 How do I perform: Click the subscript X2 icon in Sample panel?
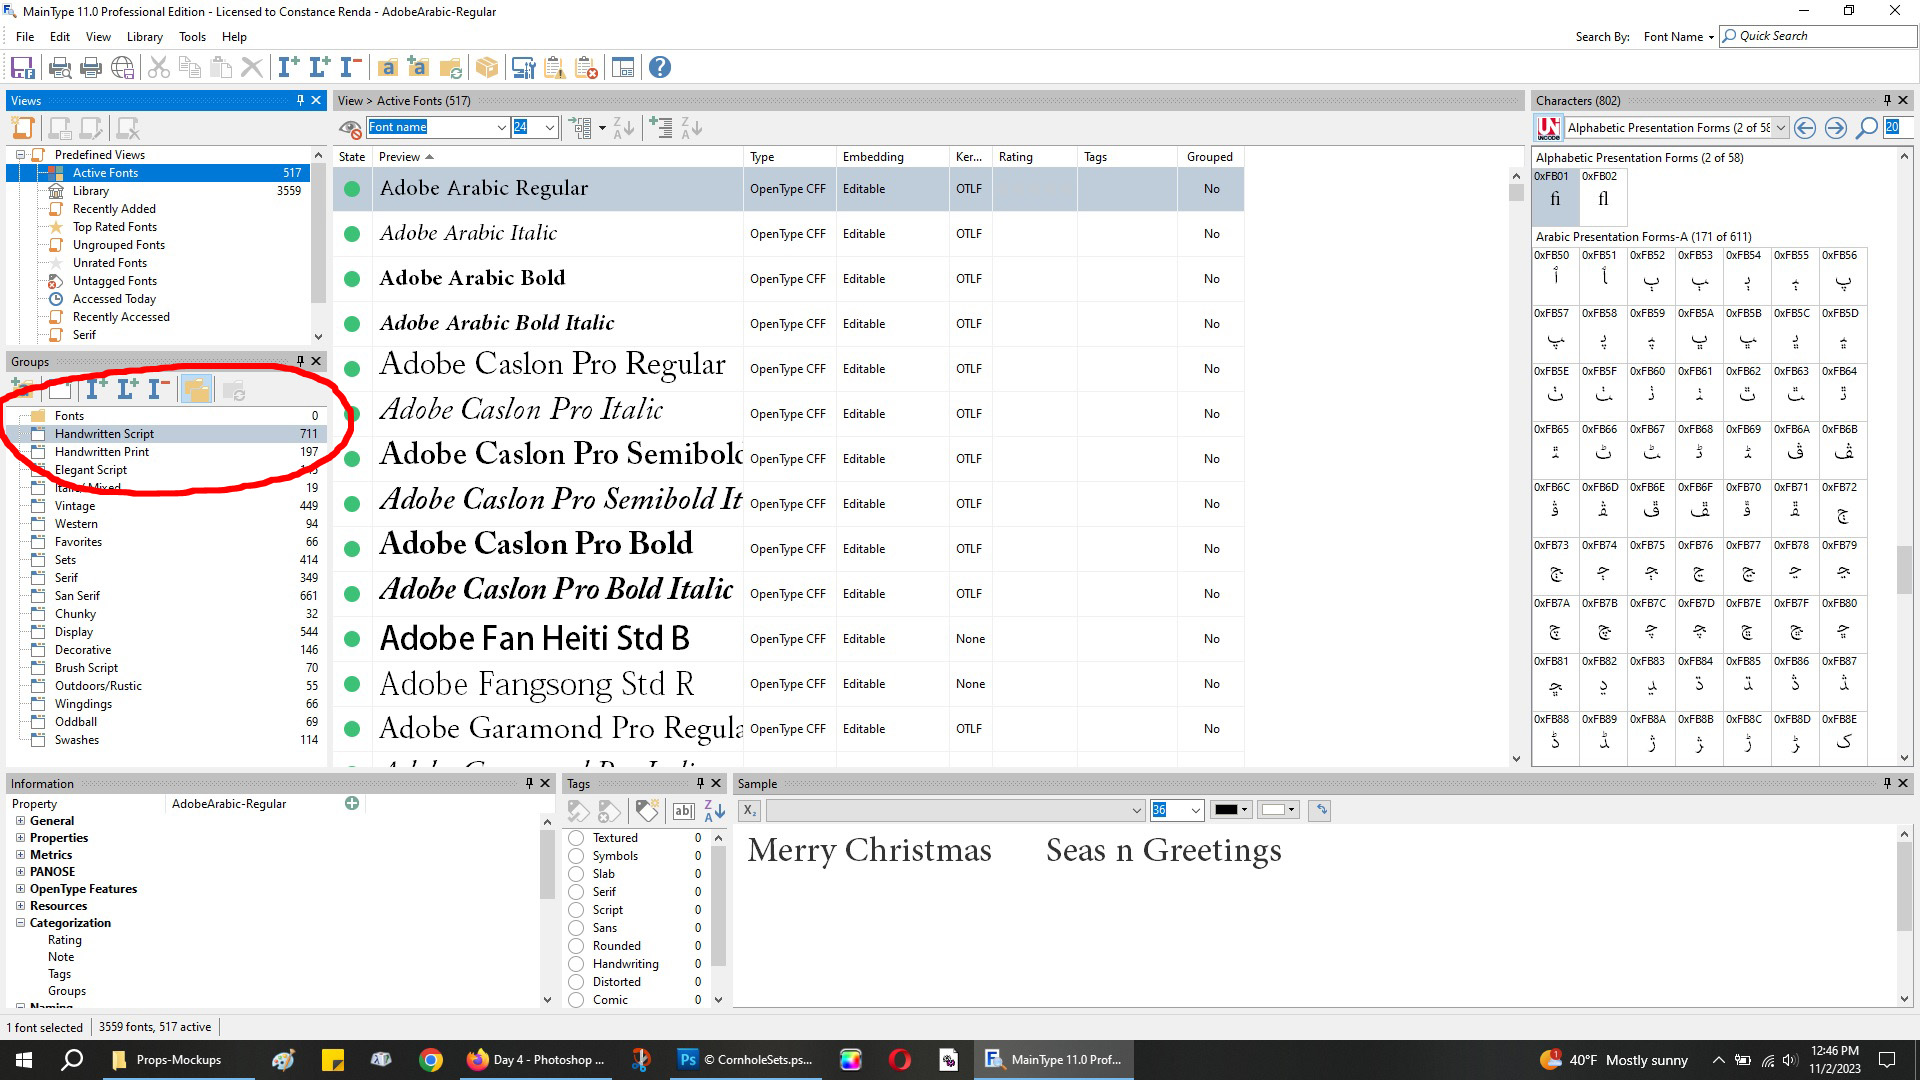pos(750,811)
